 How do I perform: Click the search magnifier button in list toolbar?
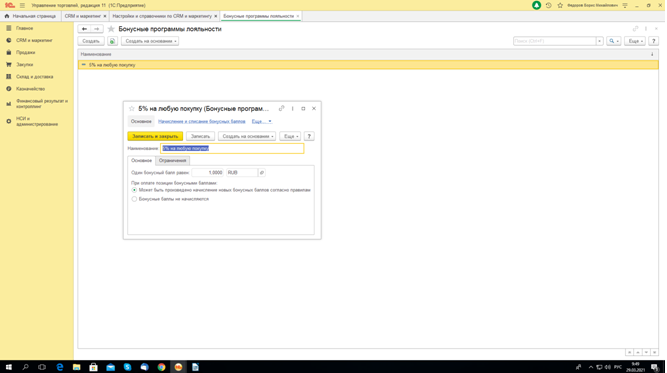point(613,41)
